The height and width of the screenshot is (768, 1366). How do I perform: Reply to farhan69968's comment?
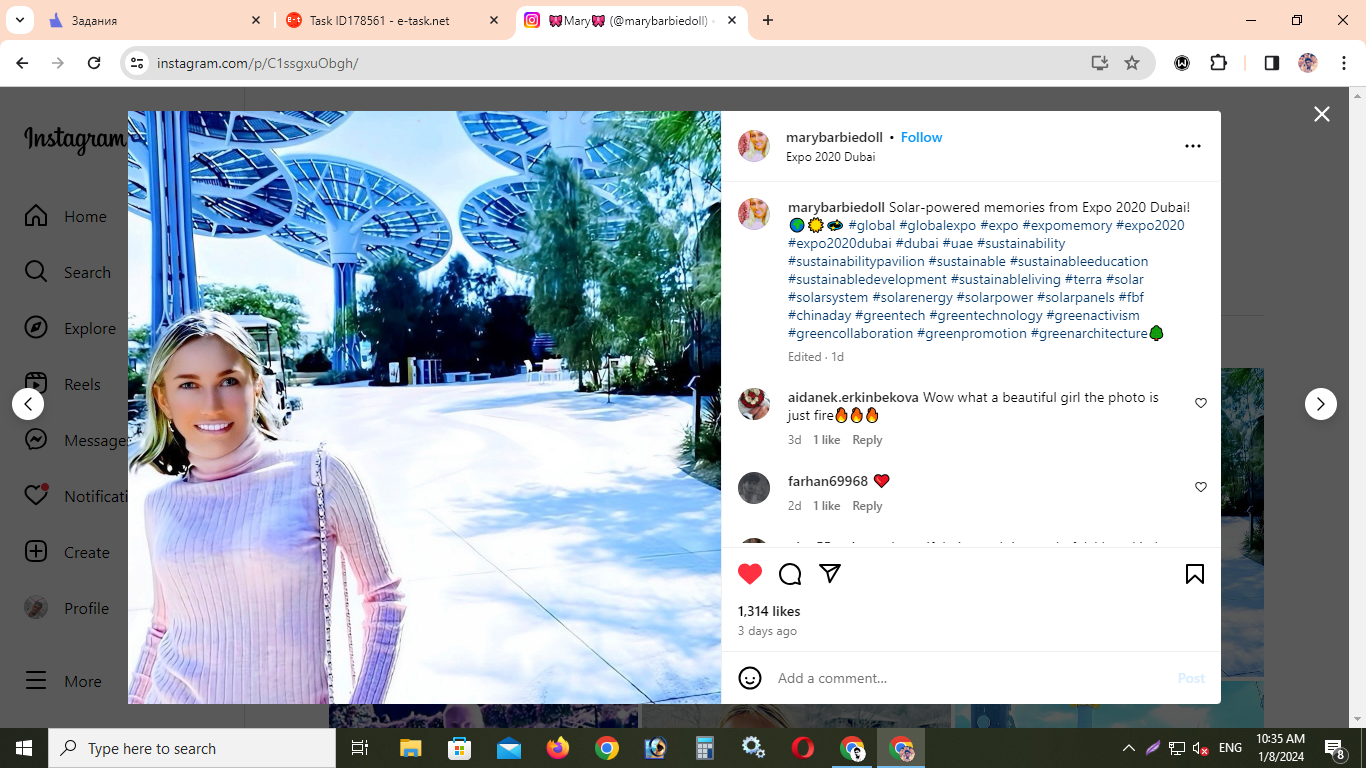(867, 506)
